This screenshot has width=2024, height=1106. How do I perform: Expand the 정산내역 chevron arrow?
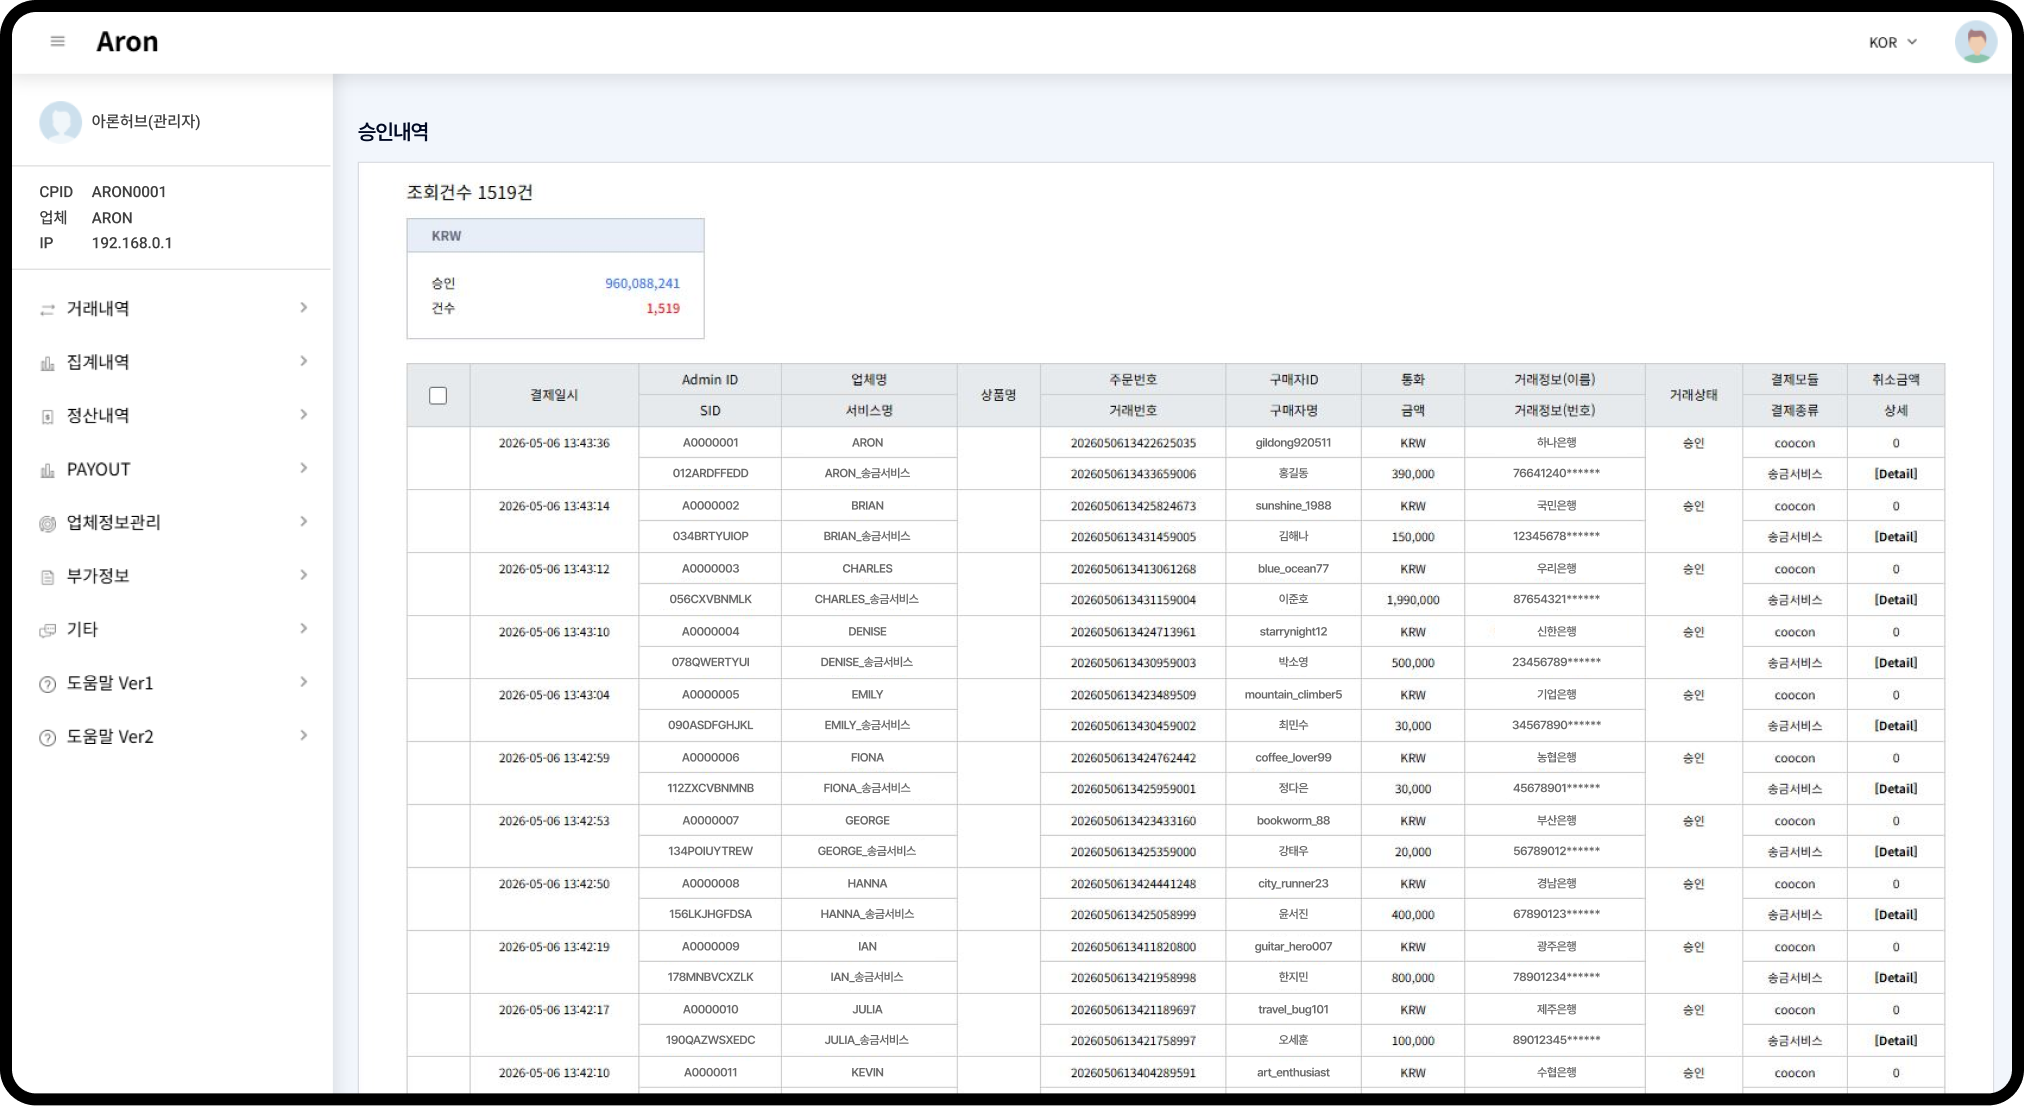(x=303, y=414)
